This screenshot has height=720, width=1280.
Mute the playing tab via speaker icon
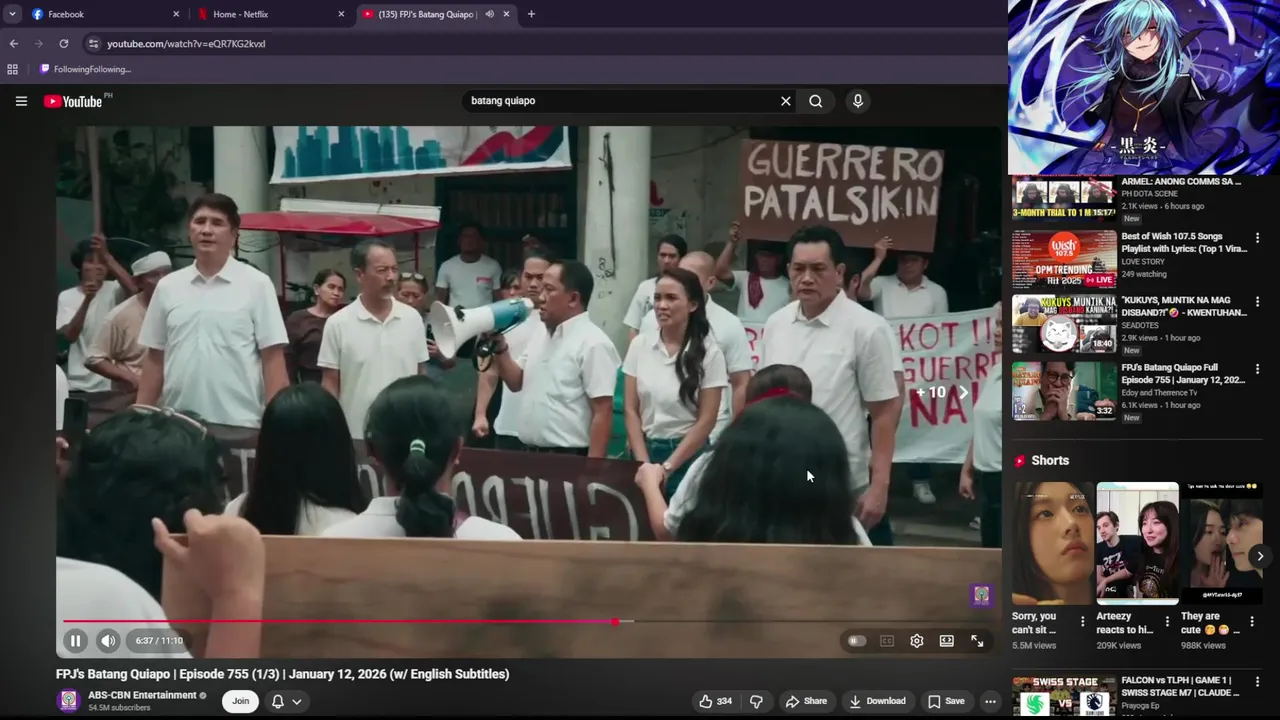coord(489,14)
